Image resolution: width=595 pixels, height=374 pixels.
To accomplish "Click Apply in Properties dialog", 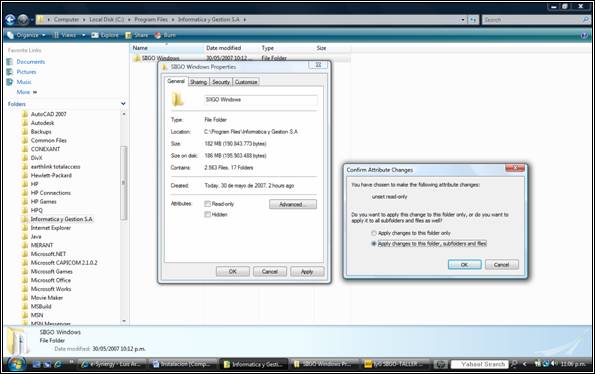I will coord(307,272).
